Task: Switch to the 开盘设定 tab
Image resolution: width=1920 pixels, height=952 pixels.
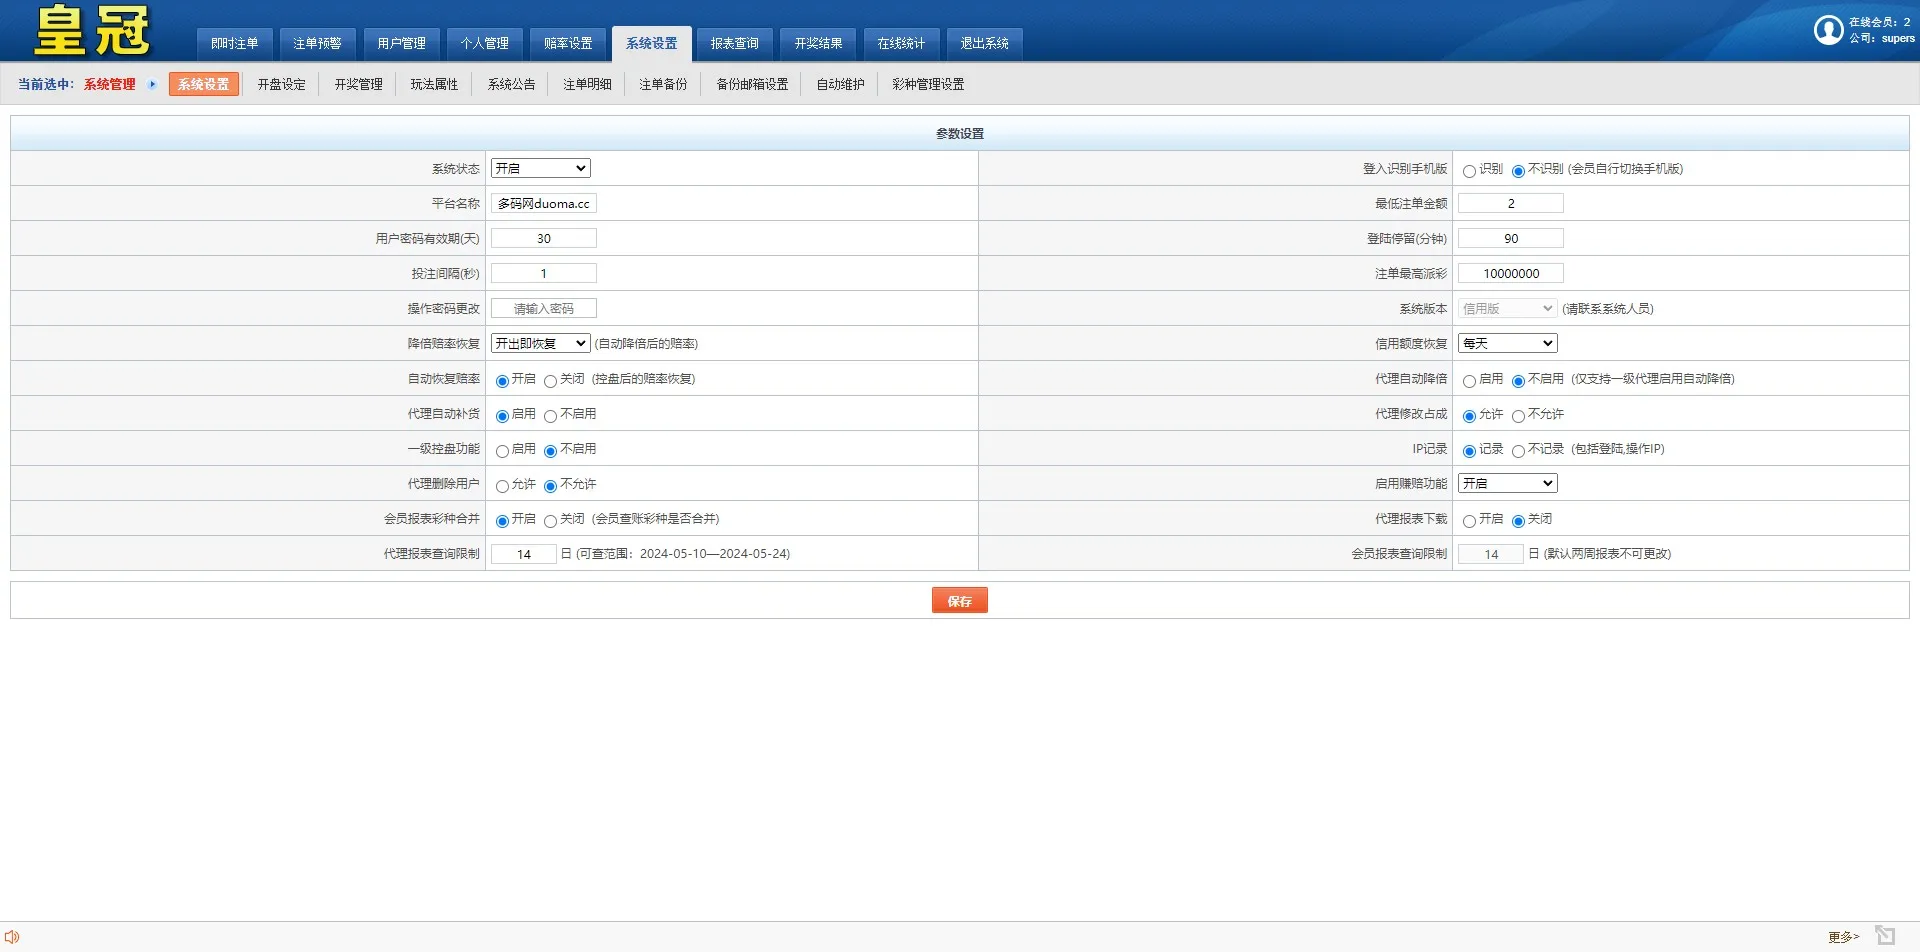Action: coord(281,84)
